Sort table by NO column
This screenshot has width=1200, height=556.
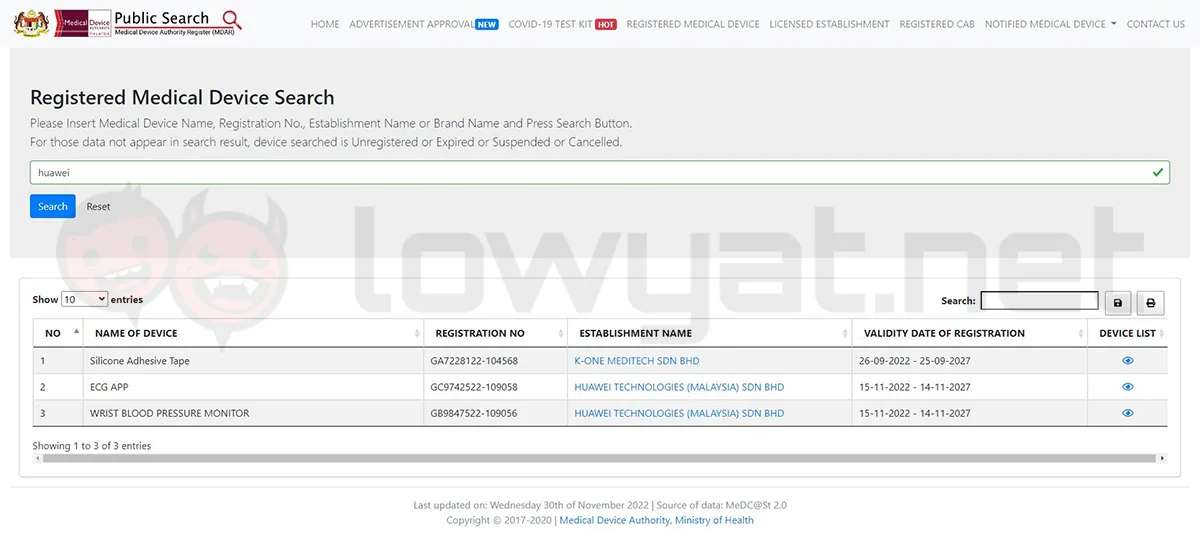pyautogui.click(x=58, y=333)
